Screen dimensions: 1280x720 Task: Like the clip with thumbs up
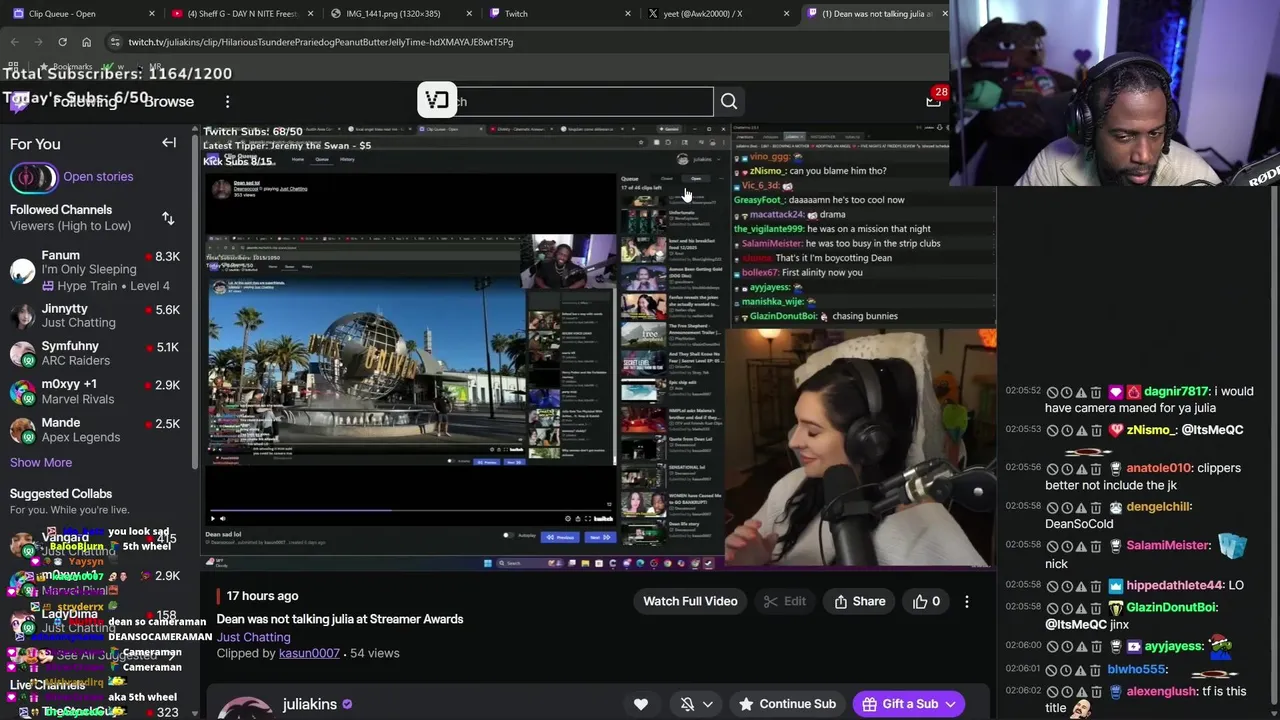(926, 601)
